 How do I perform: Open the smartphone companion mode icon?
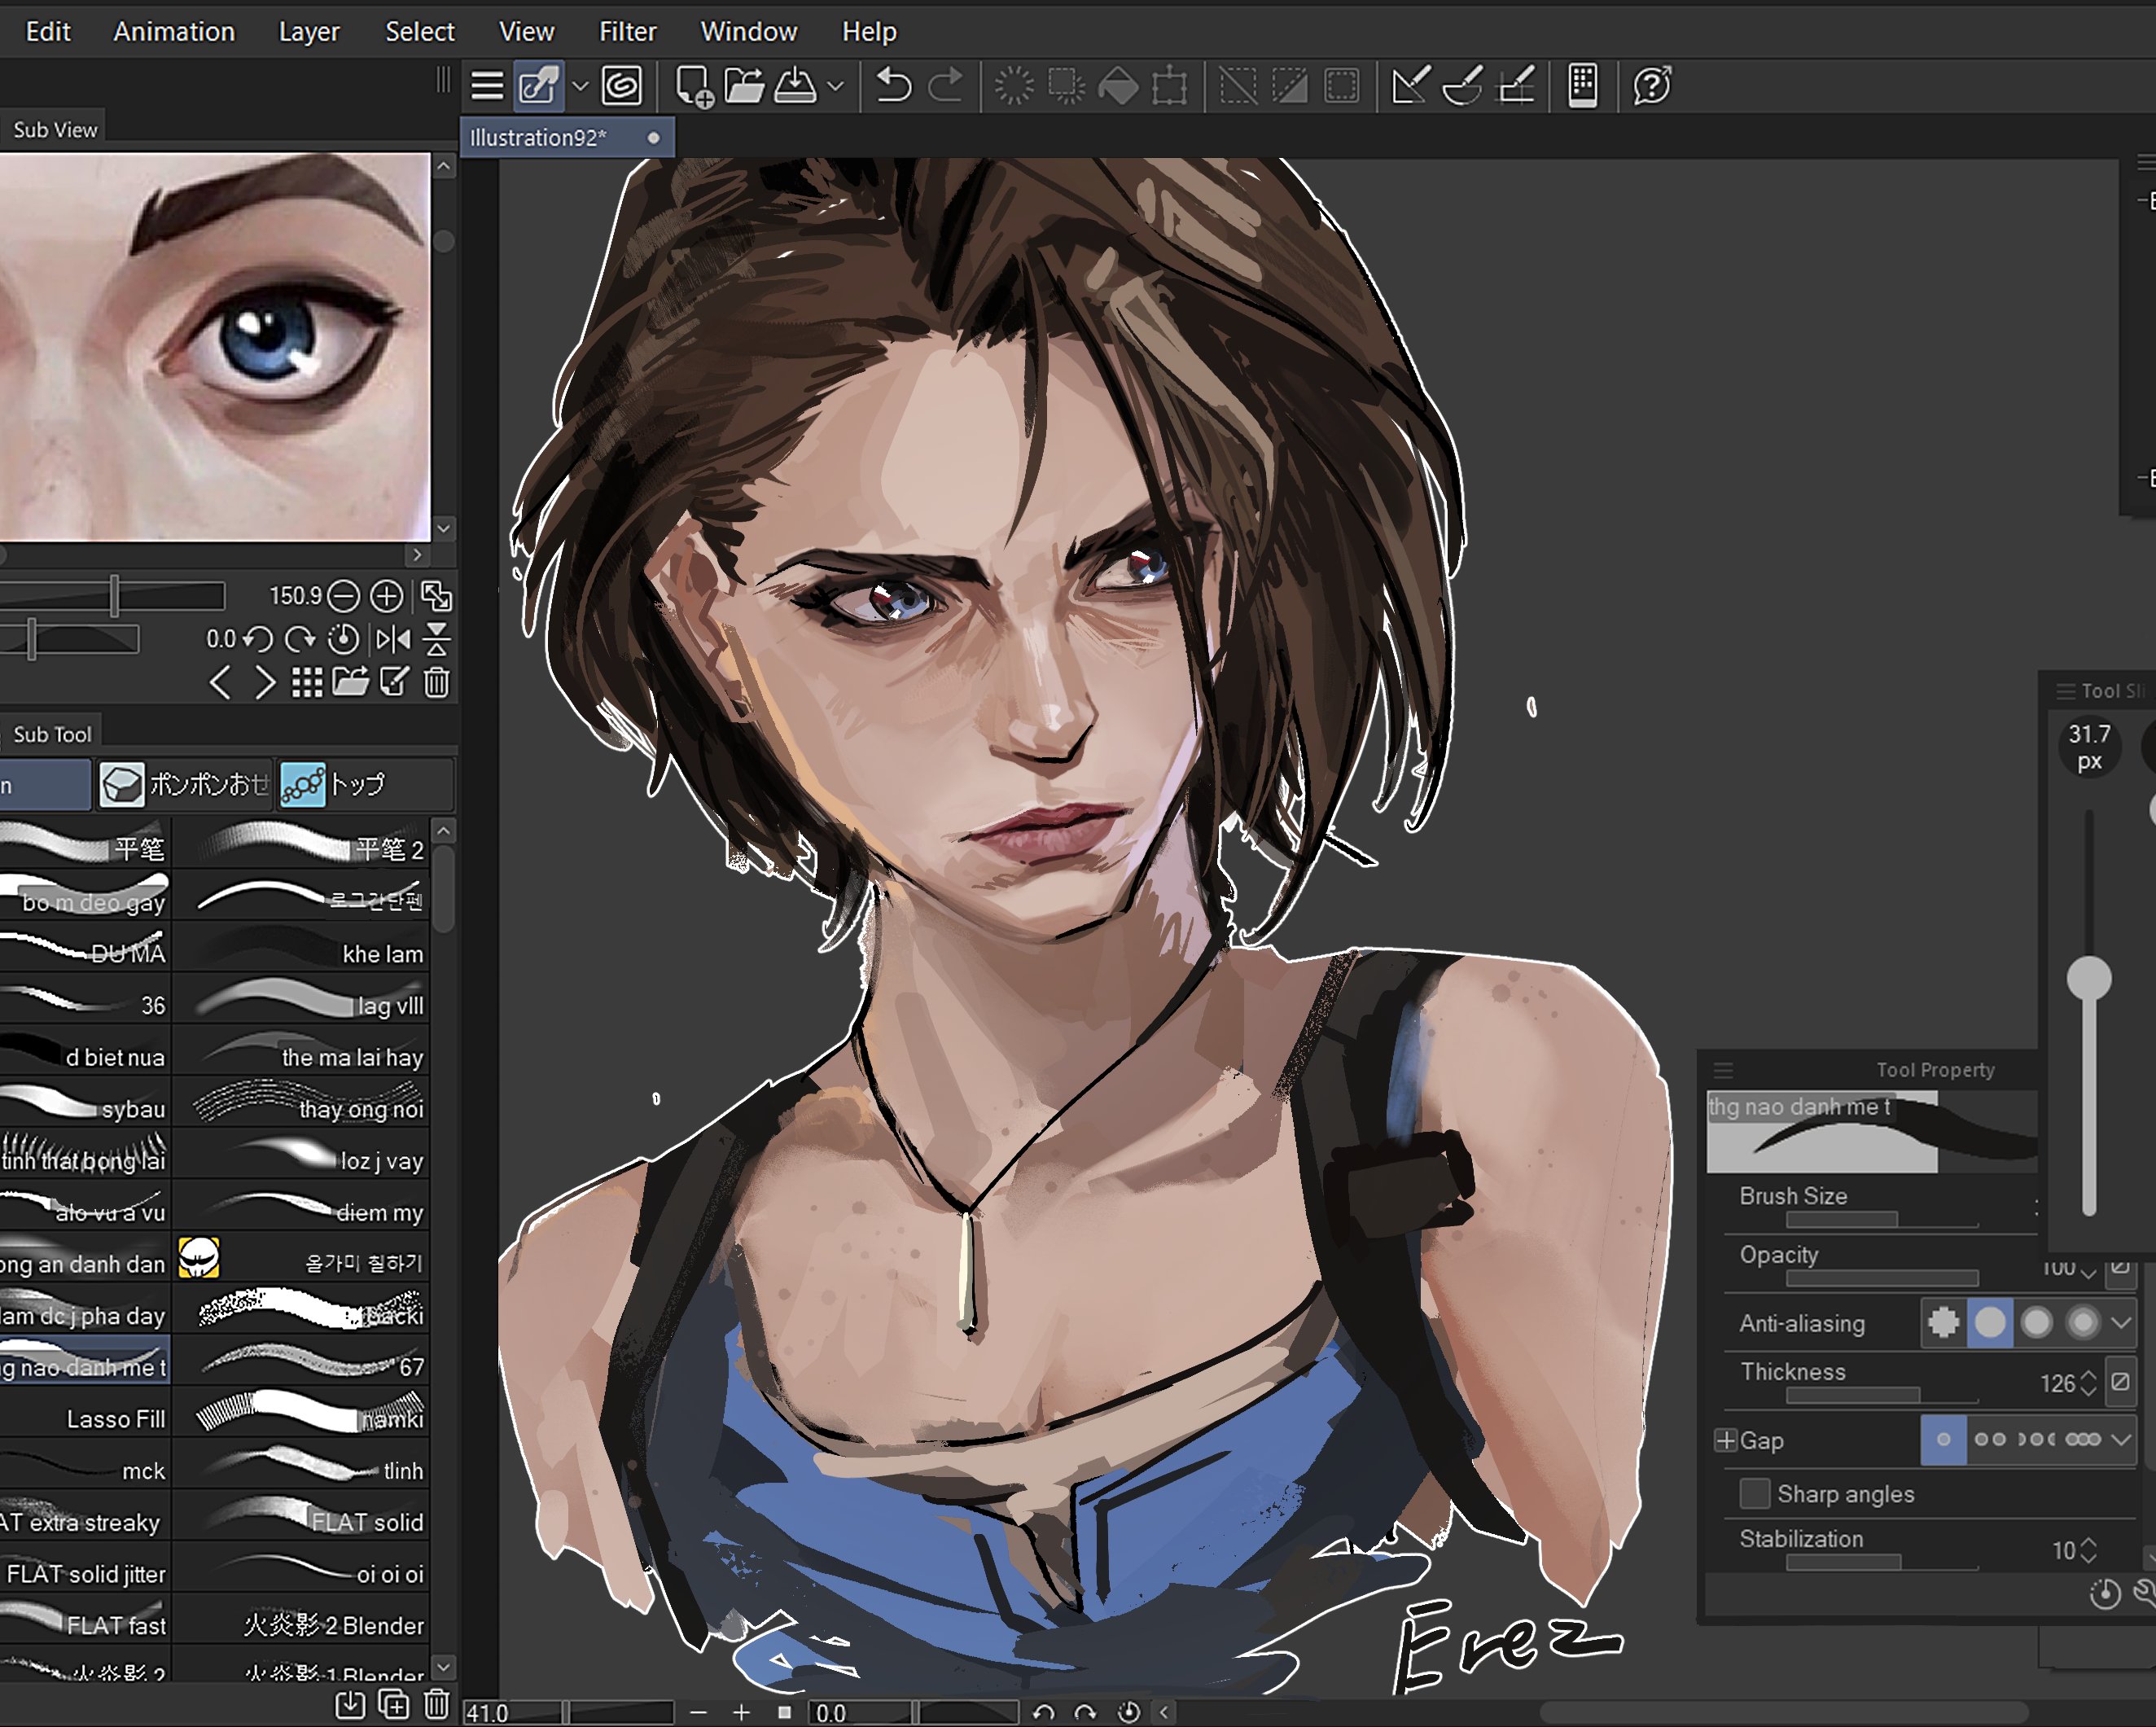(1583, 86)
